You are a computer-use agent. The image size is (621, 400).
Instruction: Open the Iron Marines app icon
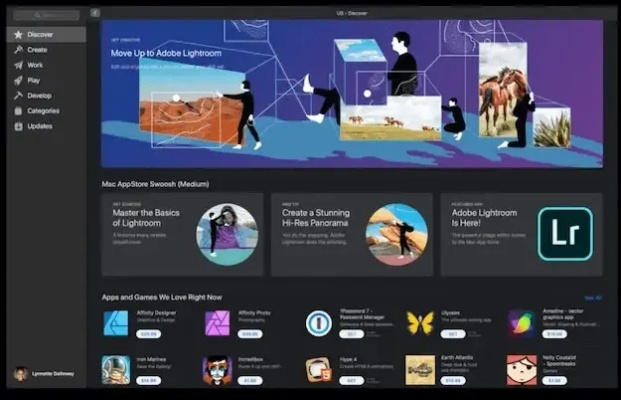coord(115,369)
